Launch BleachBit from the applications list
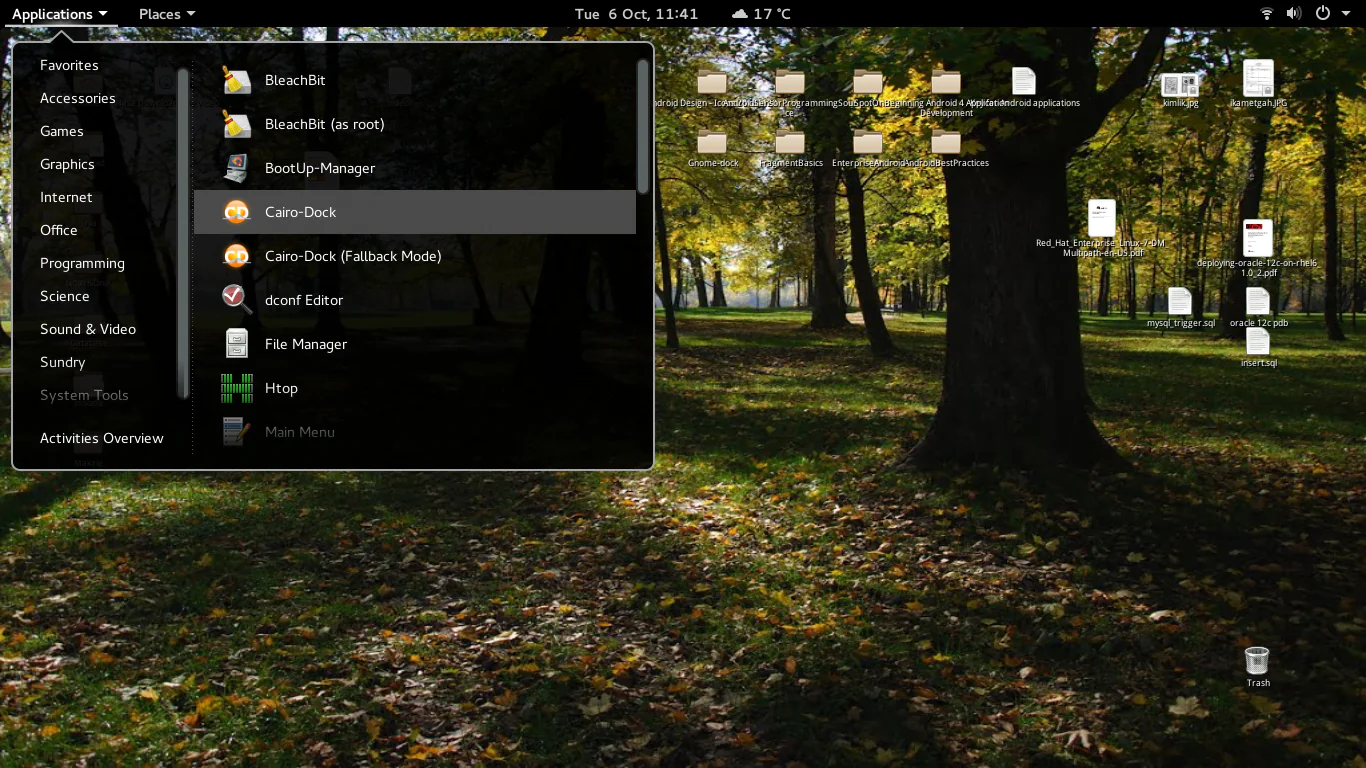Screen dimensions: 1366x768 tap(295, 80)
